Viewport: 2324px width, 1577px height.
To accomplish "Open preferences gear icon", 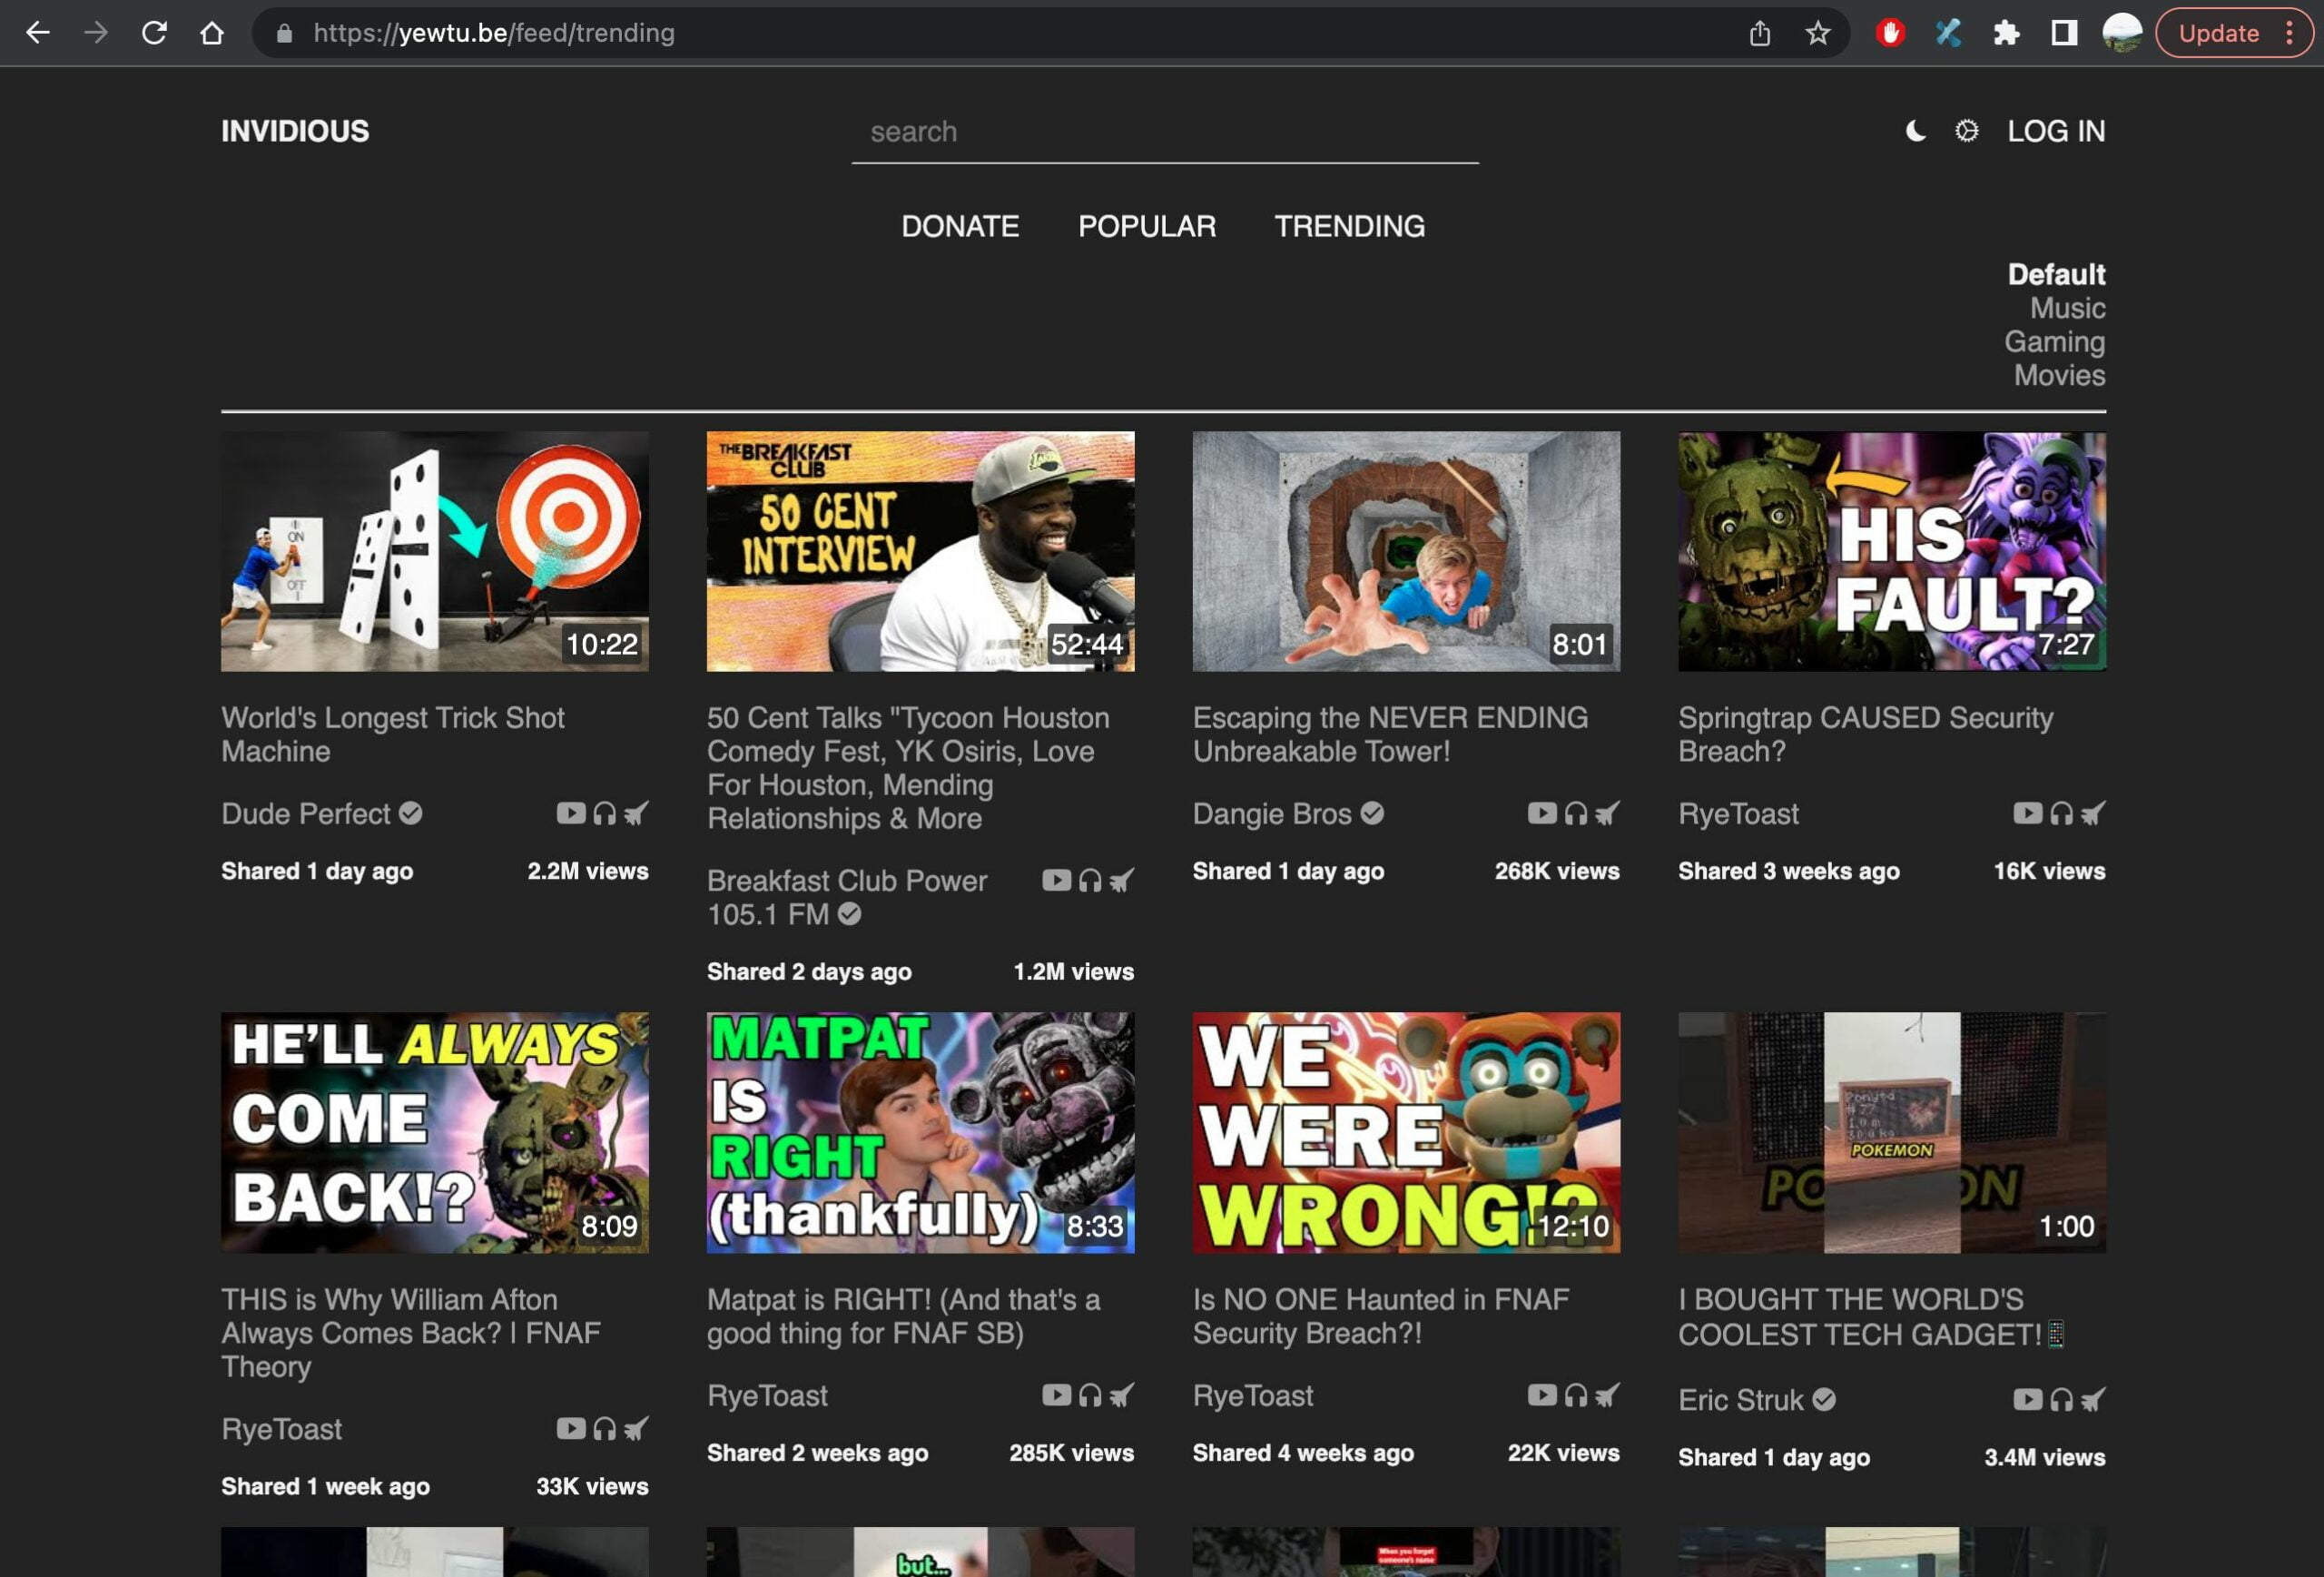I will pos(1966,131).
